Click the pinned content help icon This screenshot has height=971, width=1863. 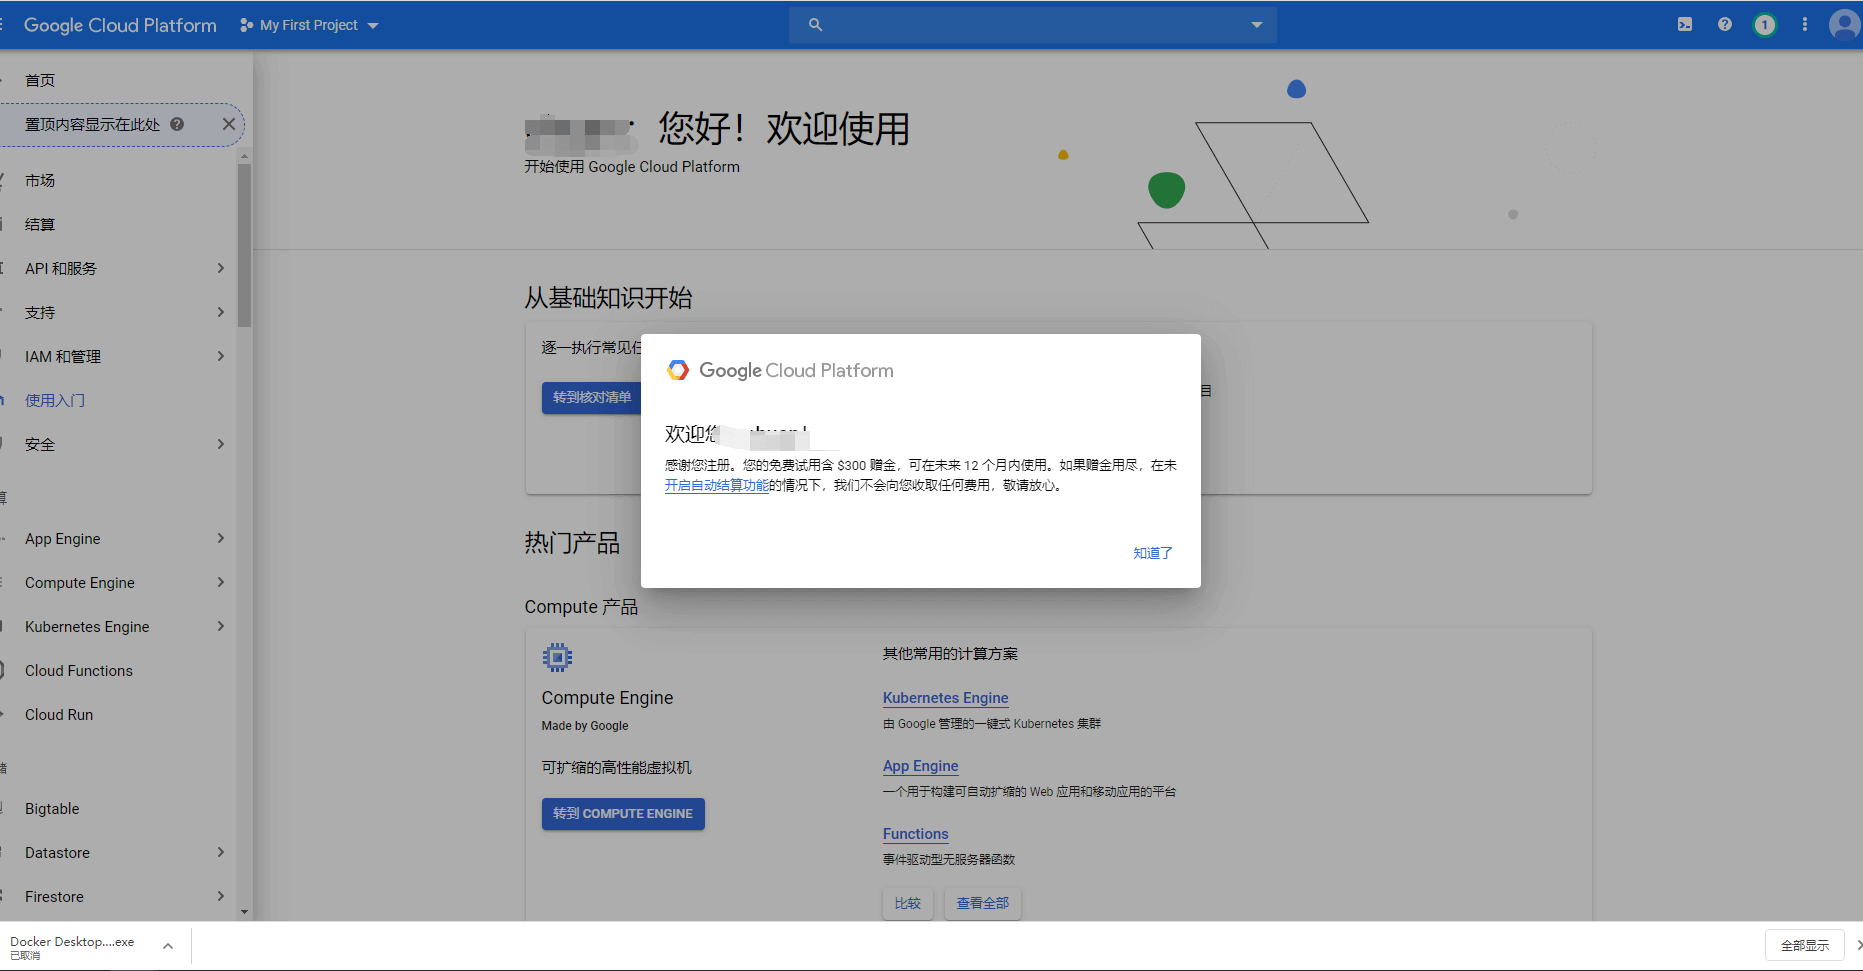point(177,124)
